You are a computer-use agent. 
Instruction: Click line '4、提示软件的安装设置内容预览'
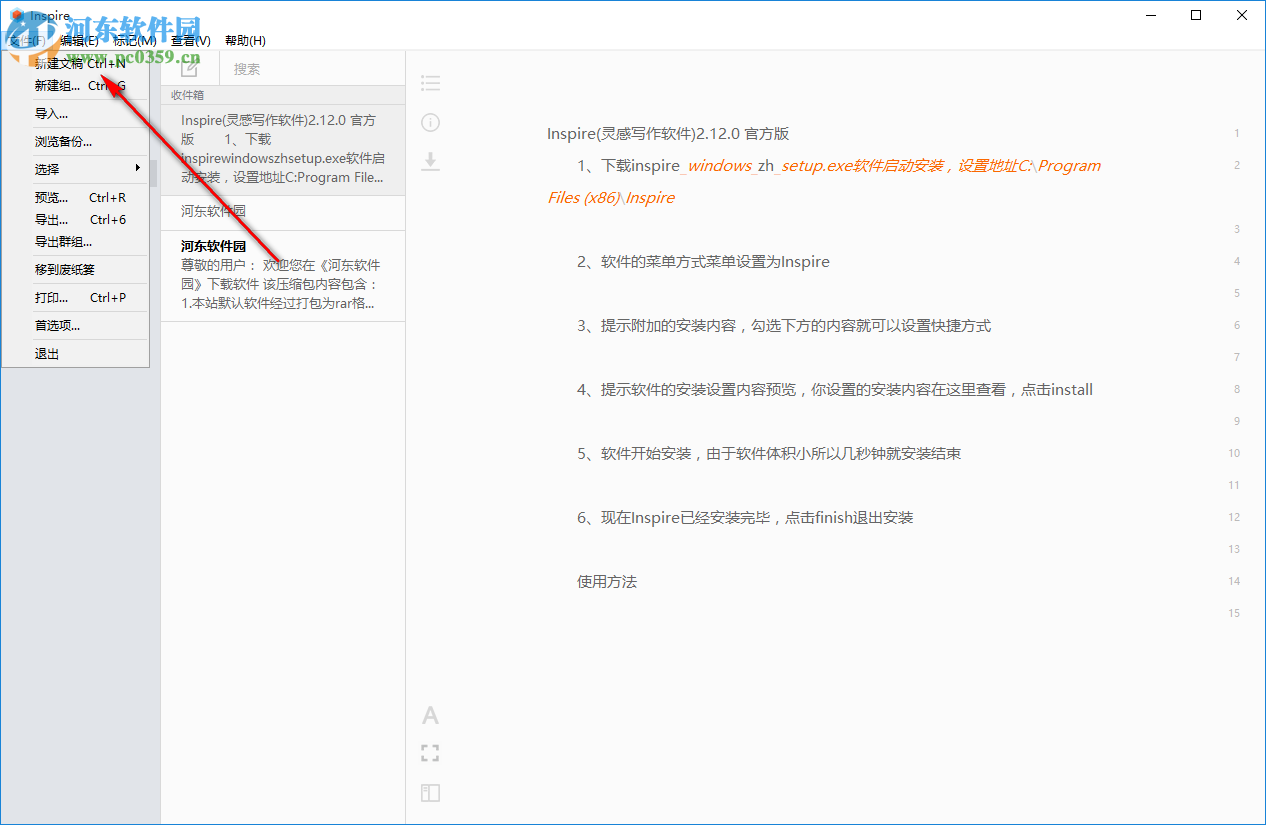835,390
